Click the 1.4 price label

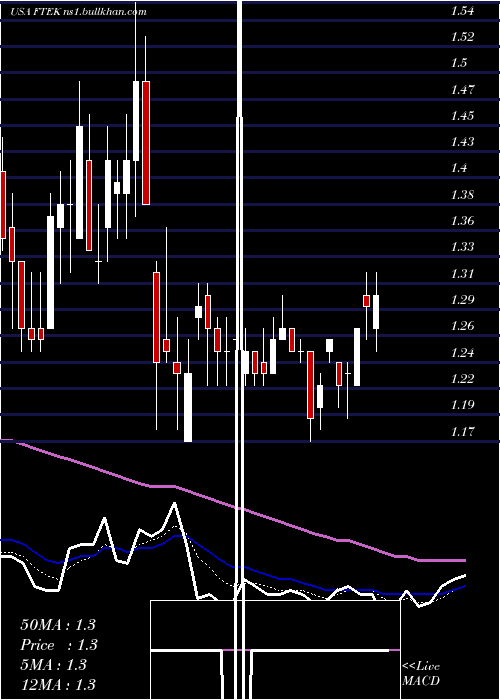(458, 168)
